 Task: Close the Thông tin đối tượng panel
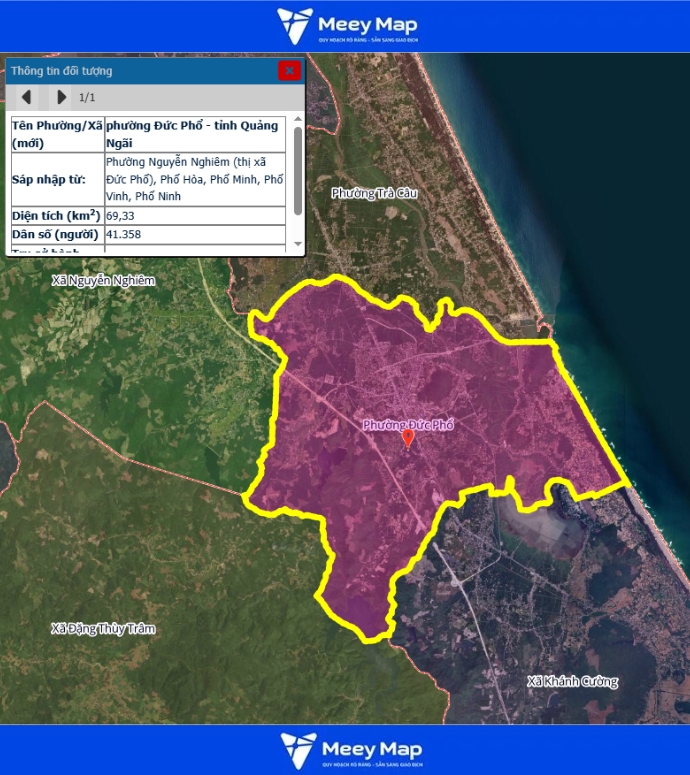click(x=289, y=70)
